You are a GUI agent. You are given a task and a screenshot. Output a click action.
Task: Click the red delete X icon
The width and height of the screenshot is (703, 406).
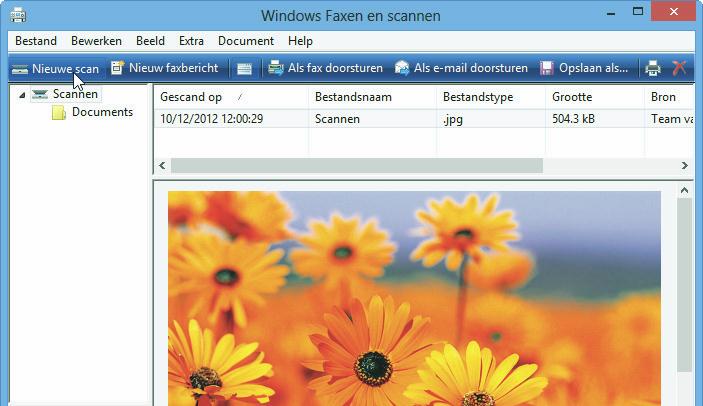coord(680,69)
